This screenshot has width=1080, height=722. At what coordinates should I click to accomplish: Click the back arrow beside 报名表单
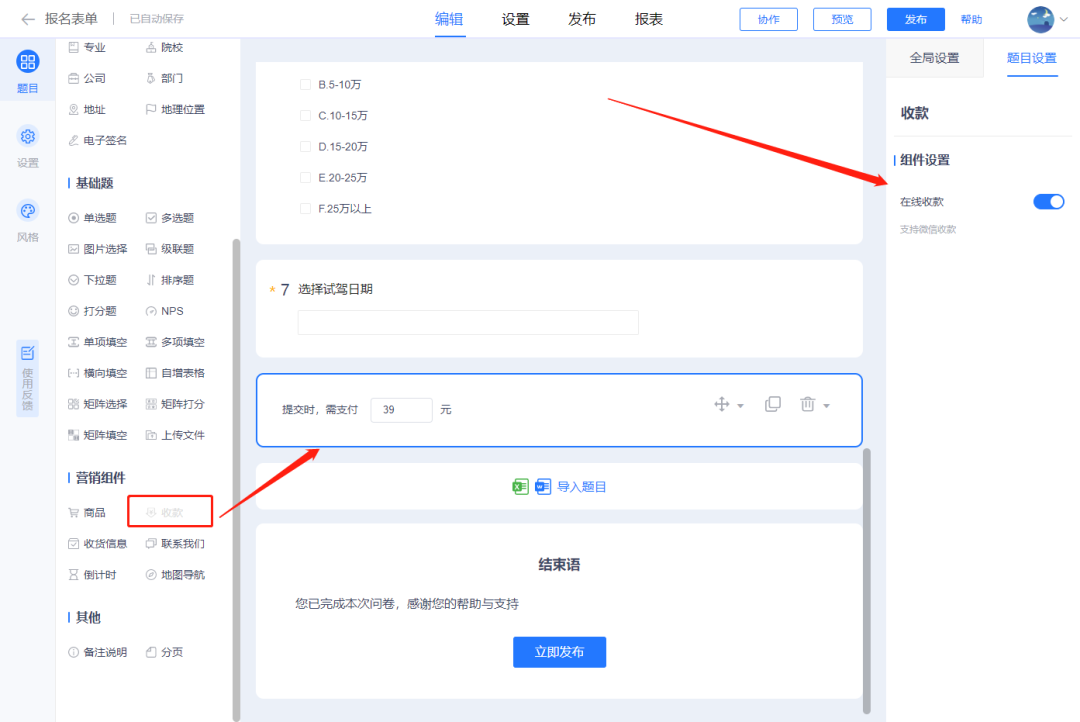(x=28, y=19)
